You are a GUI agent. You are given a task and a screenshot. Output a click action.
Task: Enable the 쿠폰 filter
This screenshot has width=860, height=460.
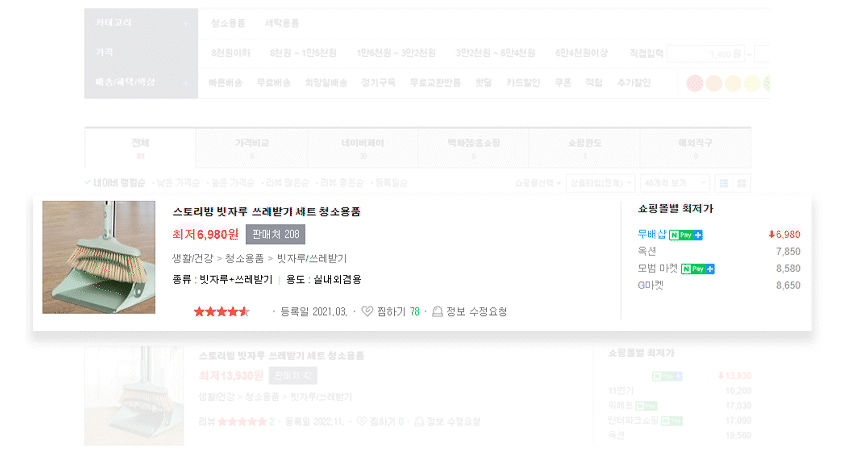click(x=563, y=82)
